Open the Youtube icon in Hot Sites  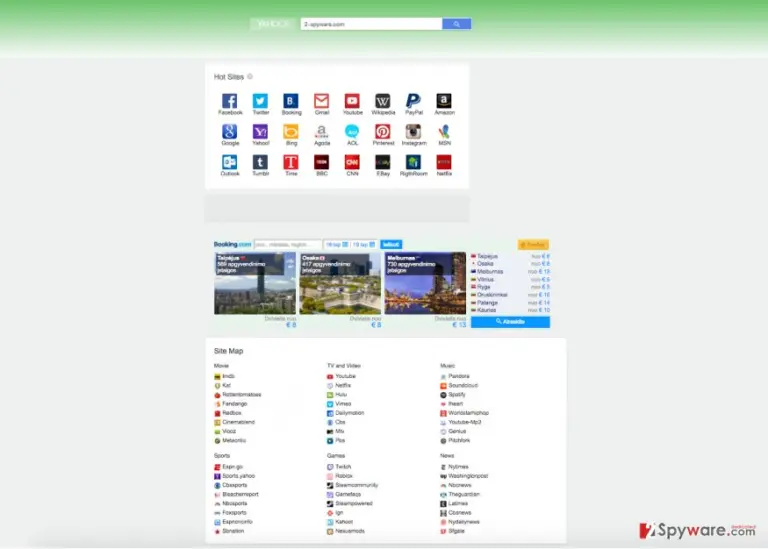pos(352,101)
